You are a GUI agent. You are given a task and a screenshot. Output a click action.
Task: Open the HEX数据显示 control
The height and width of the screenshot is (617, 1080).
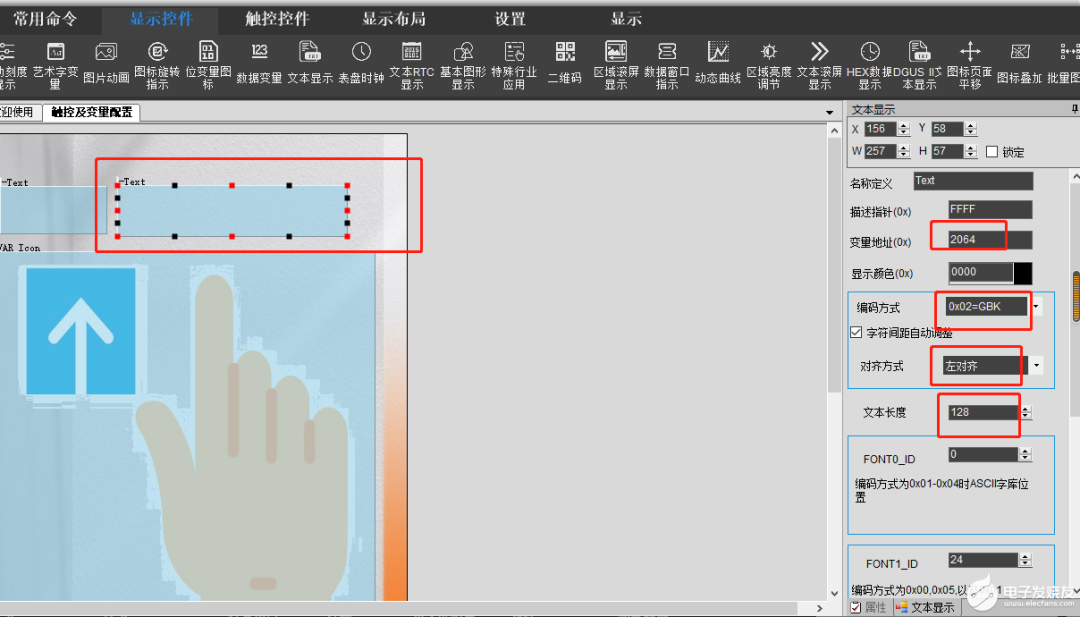tap(869, 62)
